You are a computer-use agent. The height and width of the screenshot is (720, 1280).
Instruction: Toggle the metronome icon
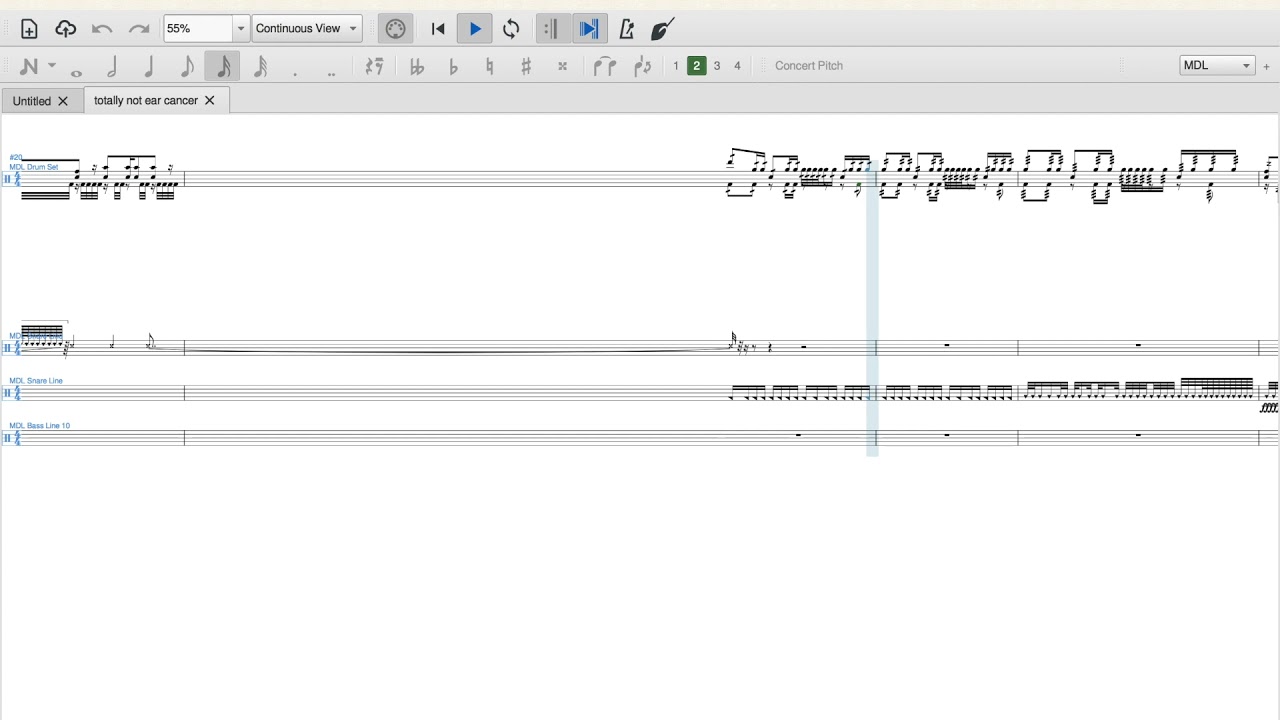point(627,29)
